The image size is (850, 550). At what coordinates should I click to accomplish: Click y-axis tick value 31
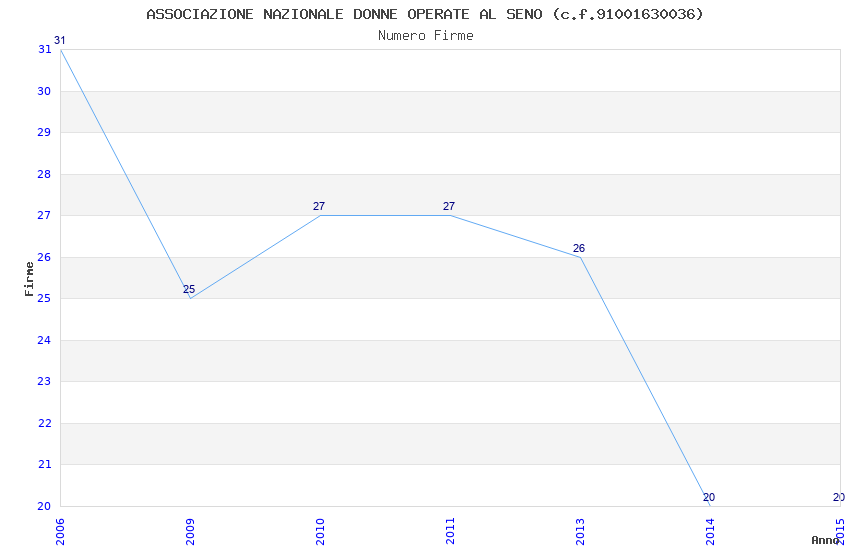click(x=44, y=49)
